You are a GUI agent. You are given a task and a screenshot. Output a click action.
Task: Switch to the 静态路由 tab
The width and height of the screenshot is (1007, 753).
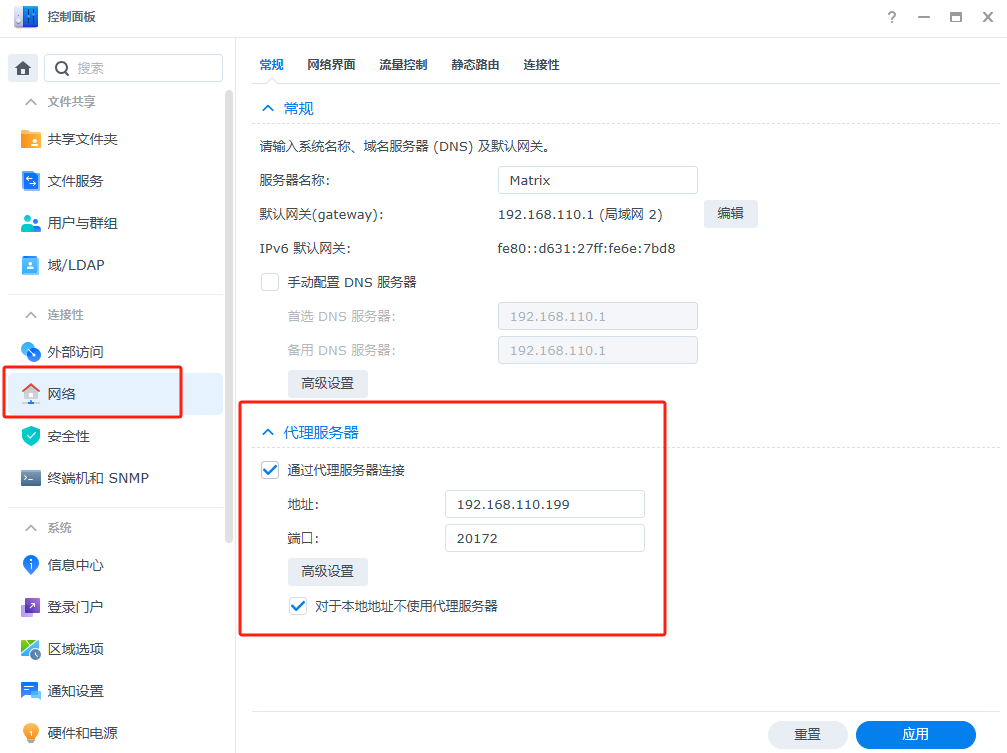pyautogui.click(x=475, y=65)
